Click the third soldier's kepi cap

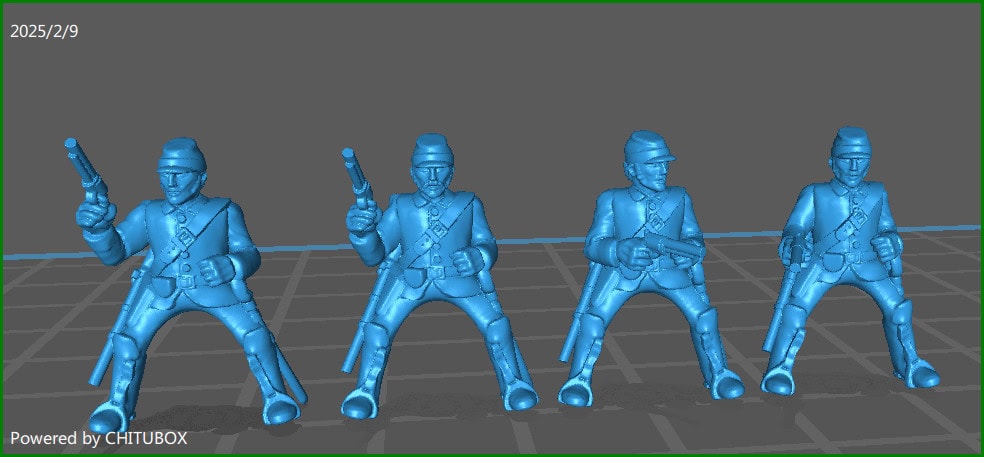649,148
